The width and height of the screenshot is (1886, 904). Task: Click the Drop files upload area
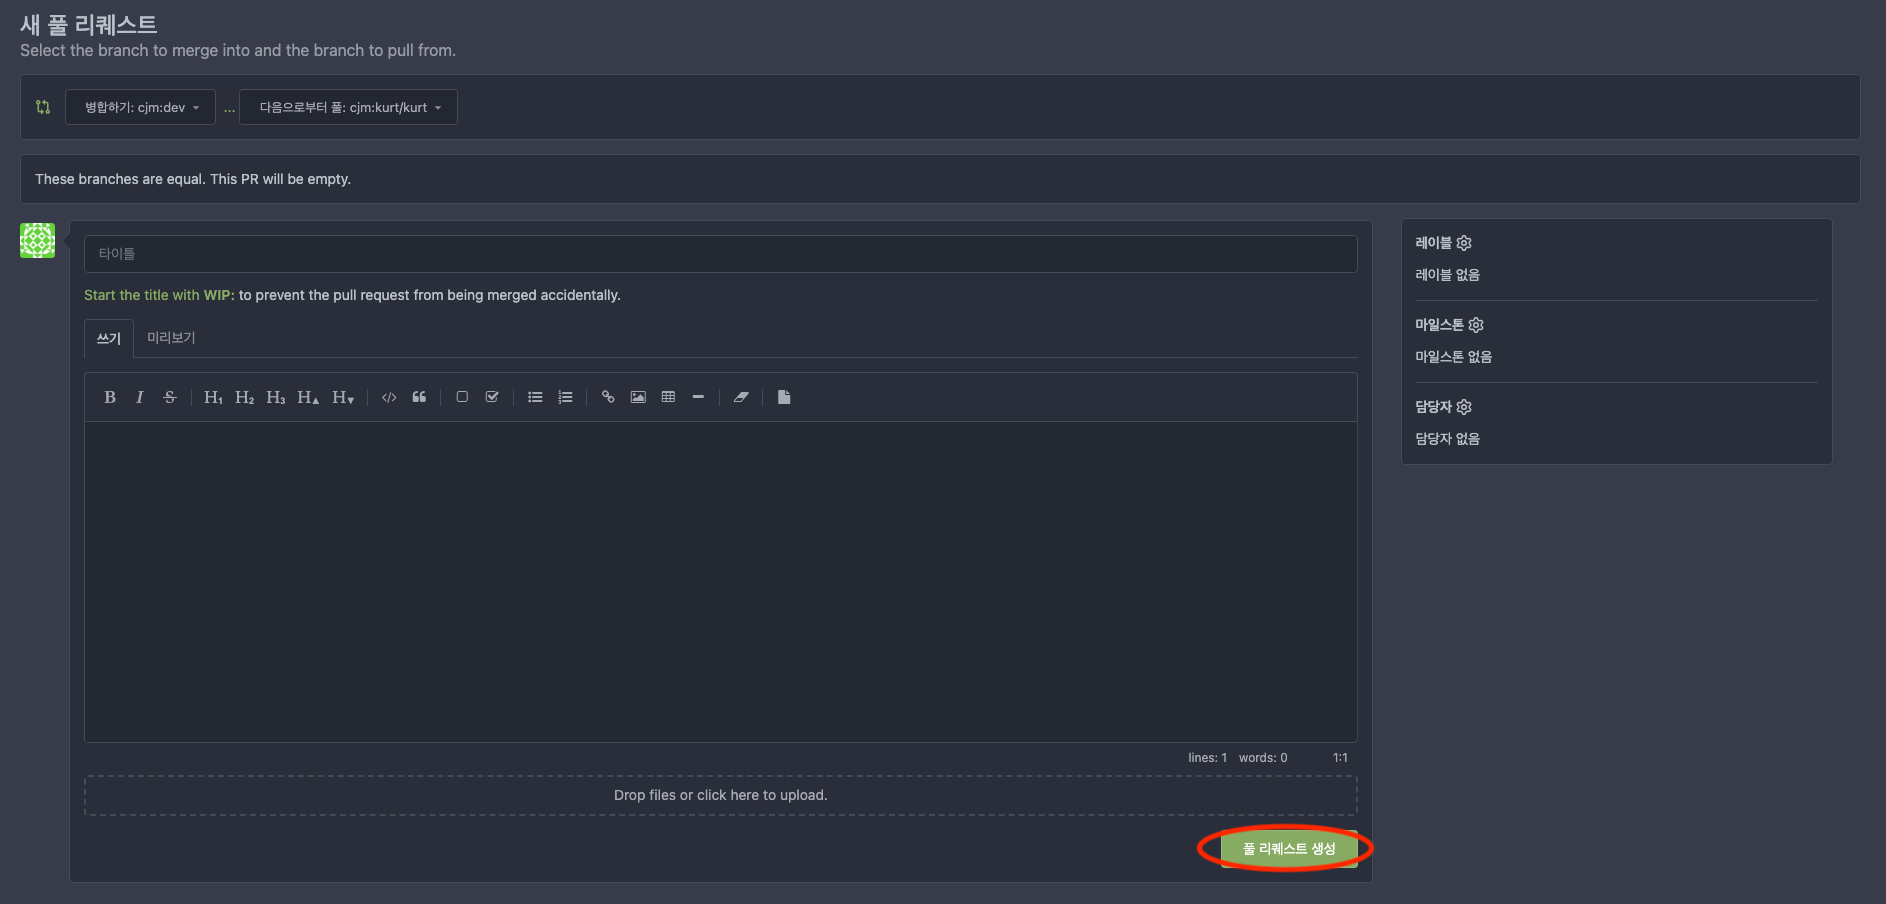[x=720, y=795]
